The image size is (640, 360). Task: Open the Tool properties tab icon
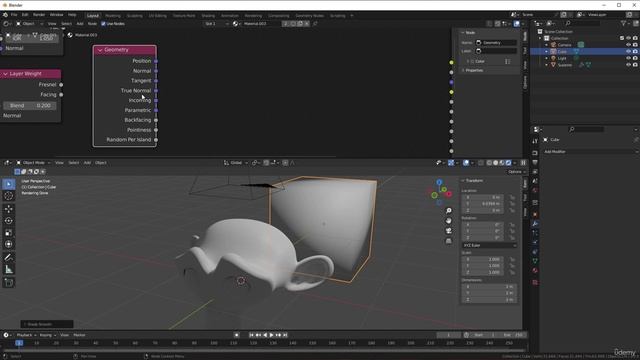pyautogui.click(x=535, y=141)
